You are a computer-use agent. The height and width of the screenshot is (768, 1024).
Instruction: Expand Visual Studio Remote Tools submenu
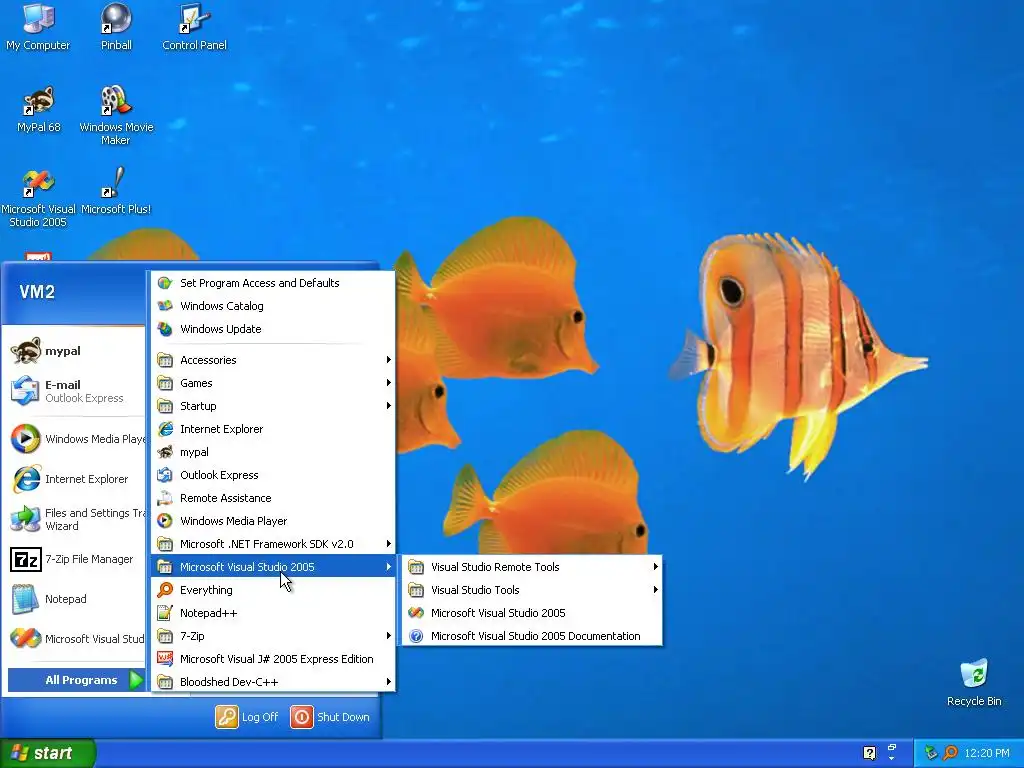(532, 567)
